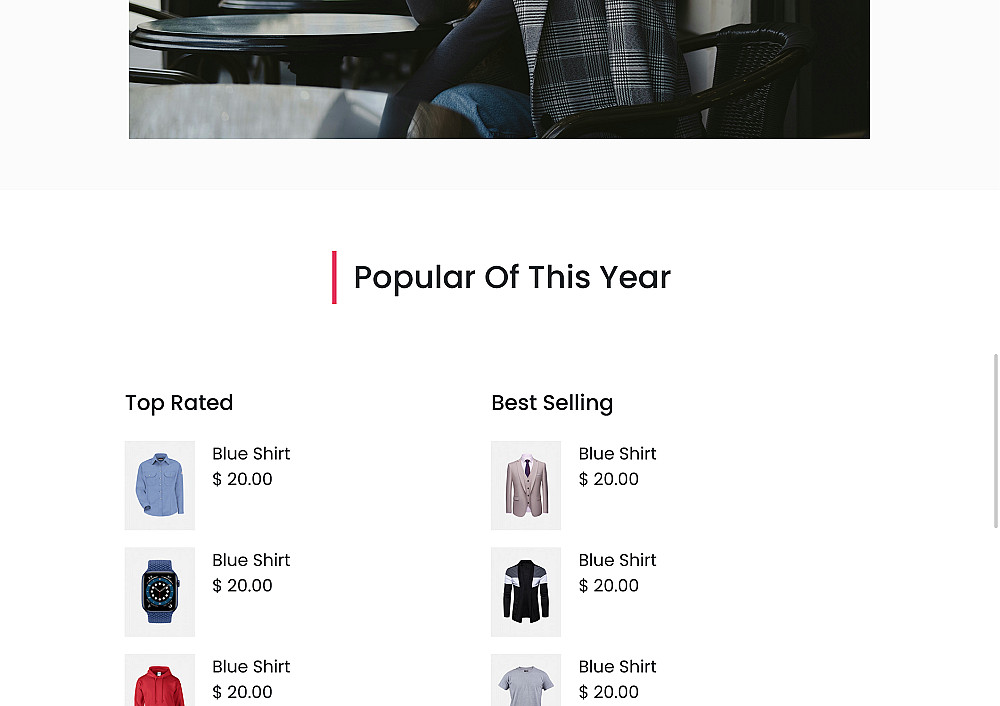The height and width of the screenshot is (706, 1000).
Task: Open the blue denim shirt thumbnail
Action: (159, 485)
